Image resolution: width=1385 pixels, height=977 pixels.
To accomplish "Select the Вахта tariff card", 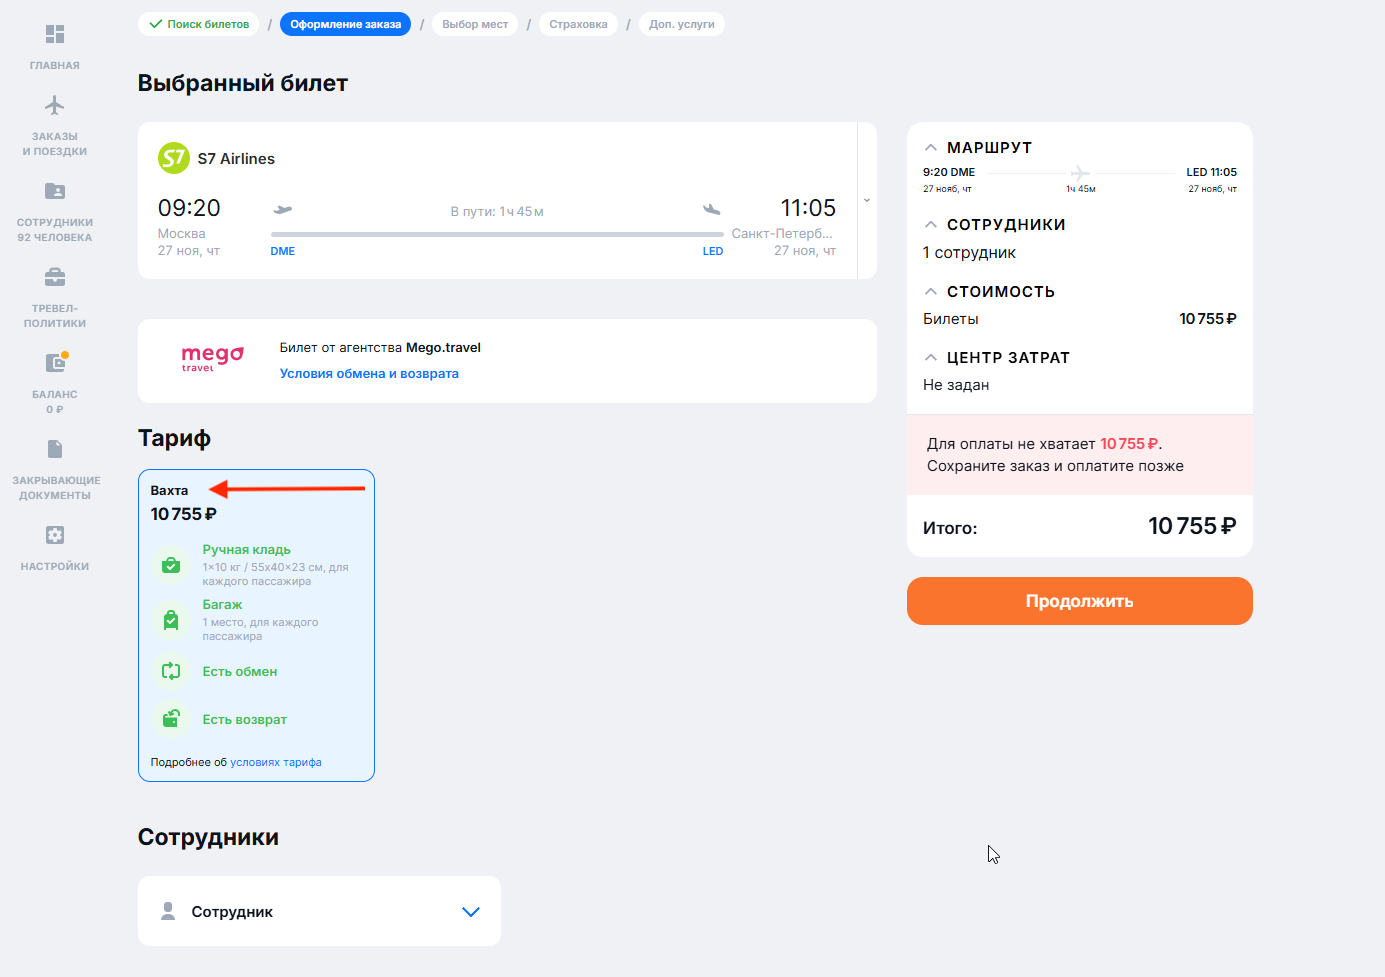I will pos(256,625).
